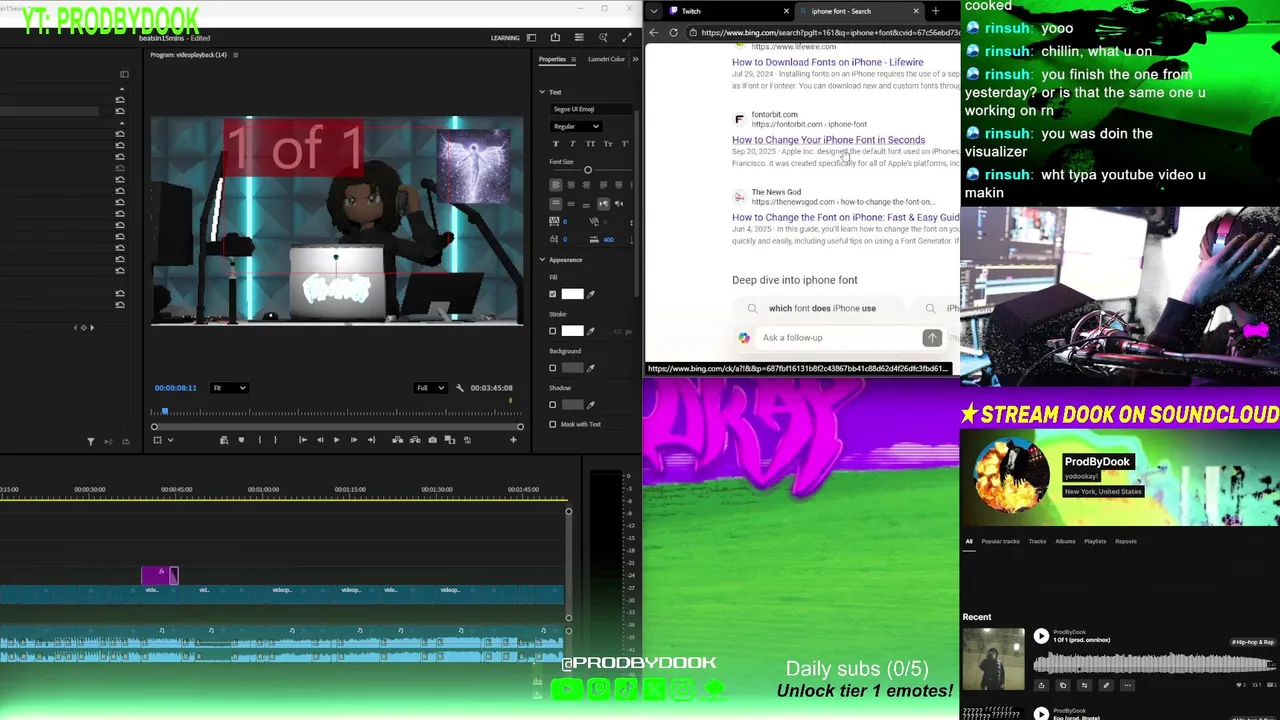The width and height of the screenshot is (1280, 720).
Task: Switch to the Lumetri Color tab
Action: [x=606, y=59]
